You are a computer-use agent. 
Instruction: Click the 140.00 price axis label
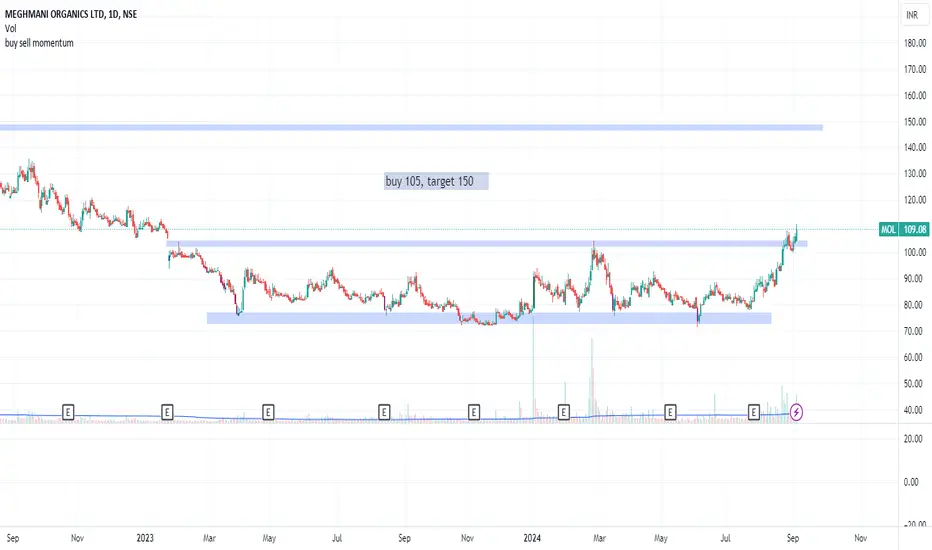tap(915, 147)
